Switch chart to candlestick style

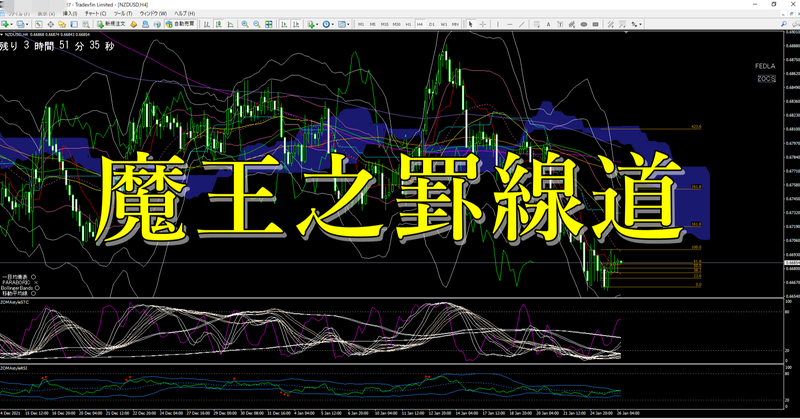[x=219, y=24]
